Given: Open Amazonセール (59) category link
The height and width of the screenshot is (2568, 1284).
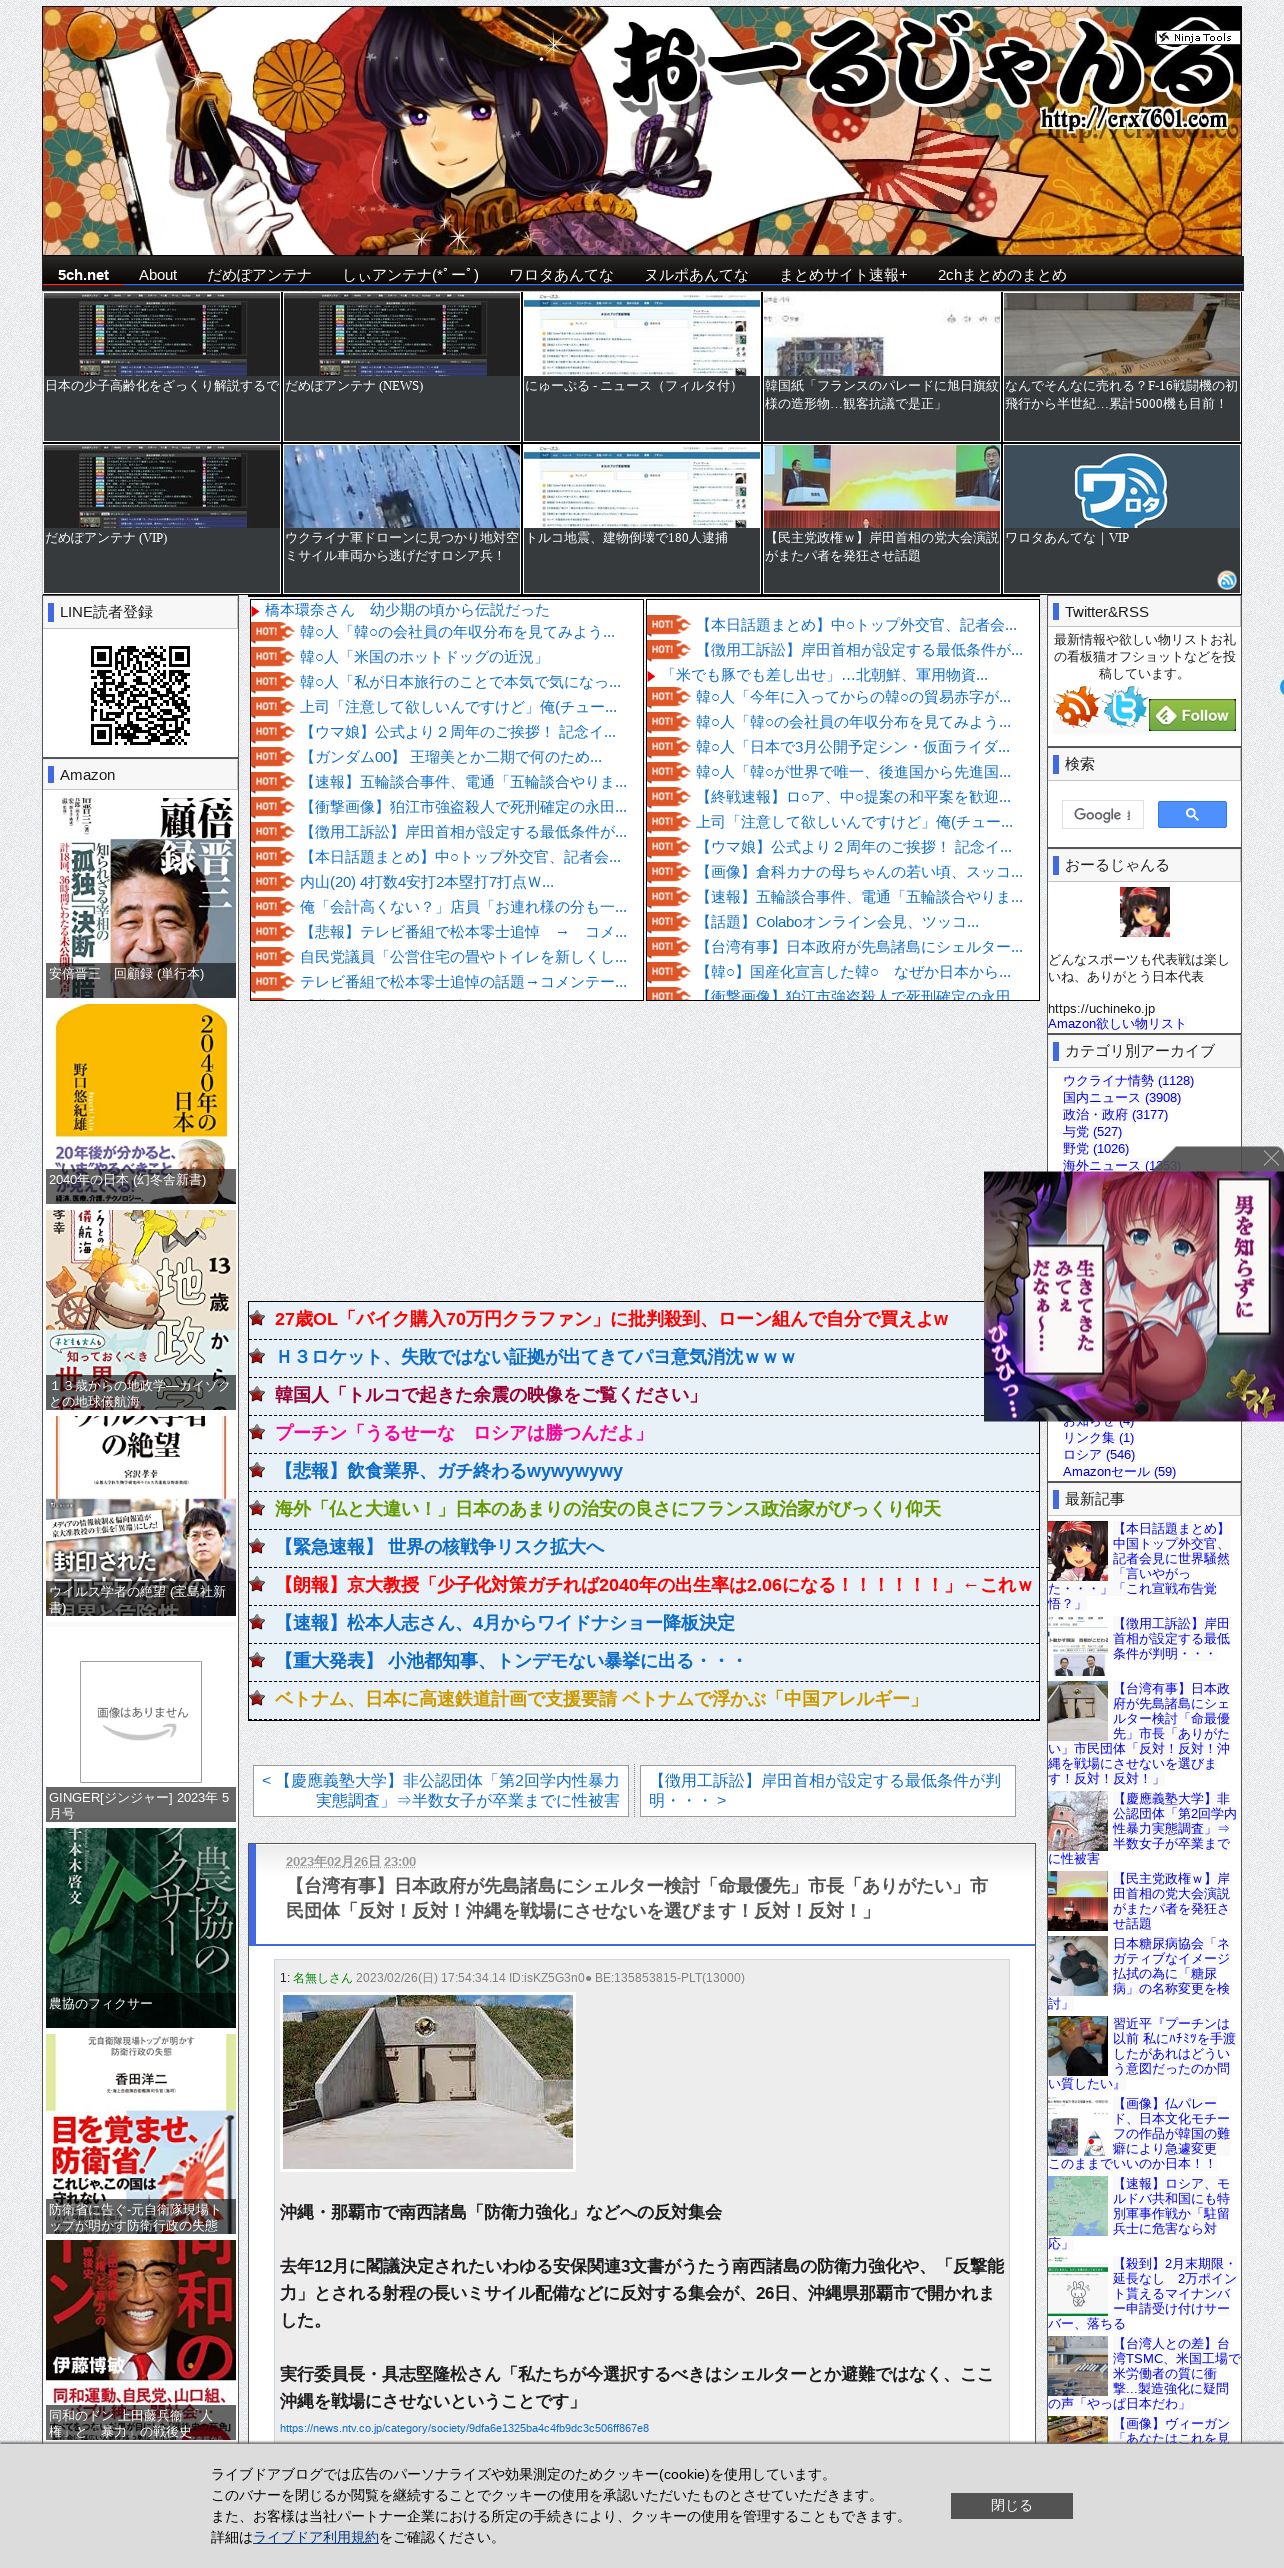Looking at the screenshot, I should tap(1119, 1471).
